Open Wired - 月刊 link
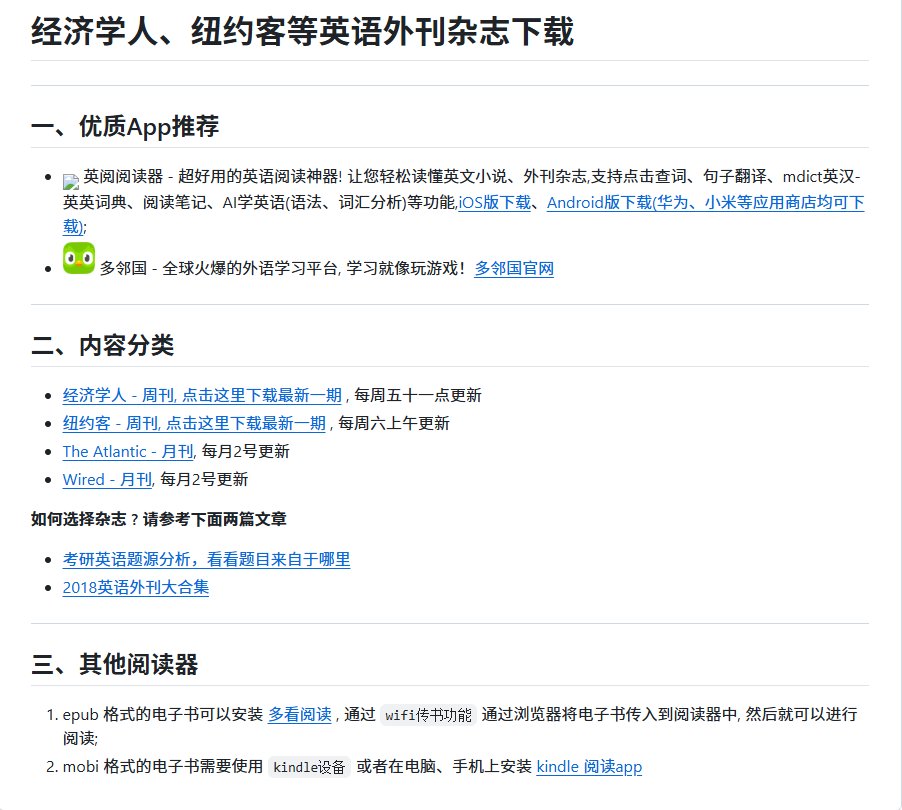This screenshot has width=902, height=810. pyautogui.click(x=108, y=480)
